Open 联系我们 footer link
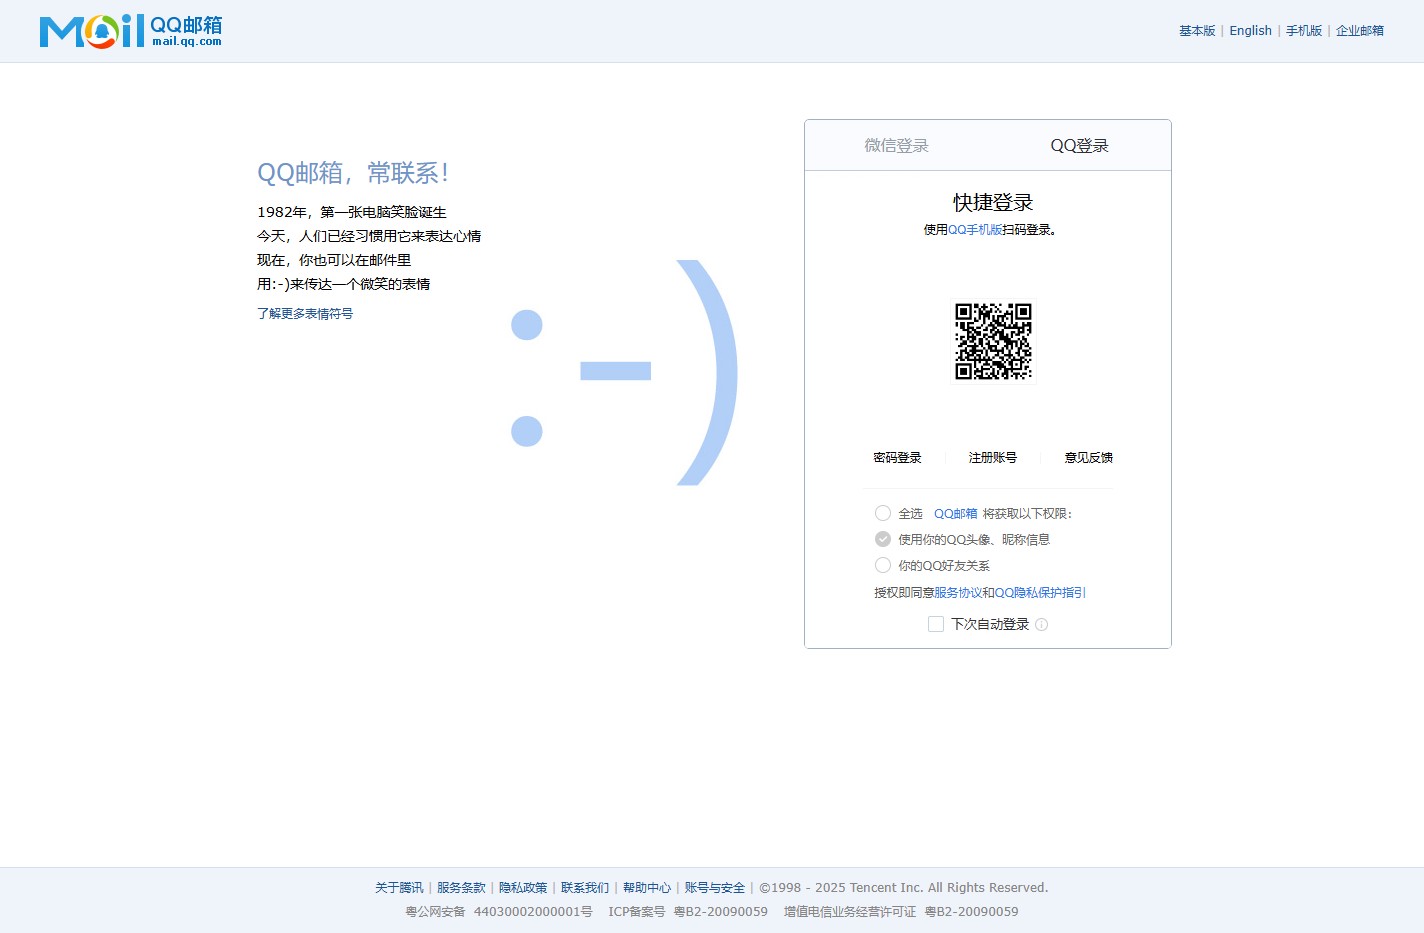 [585, 888]
